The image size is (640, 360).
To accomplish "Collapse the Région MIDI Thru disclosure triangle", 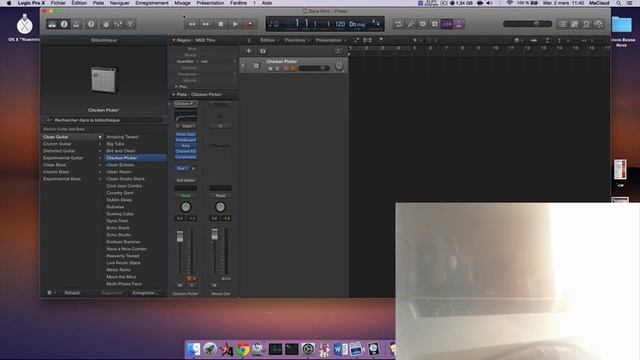I will pyautogui.click(x=173, y=40).
